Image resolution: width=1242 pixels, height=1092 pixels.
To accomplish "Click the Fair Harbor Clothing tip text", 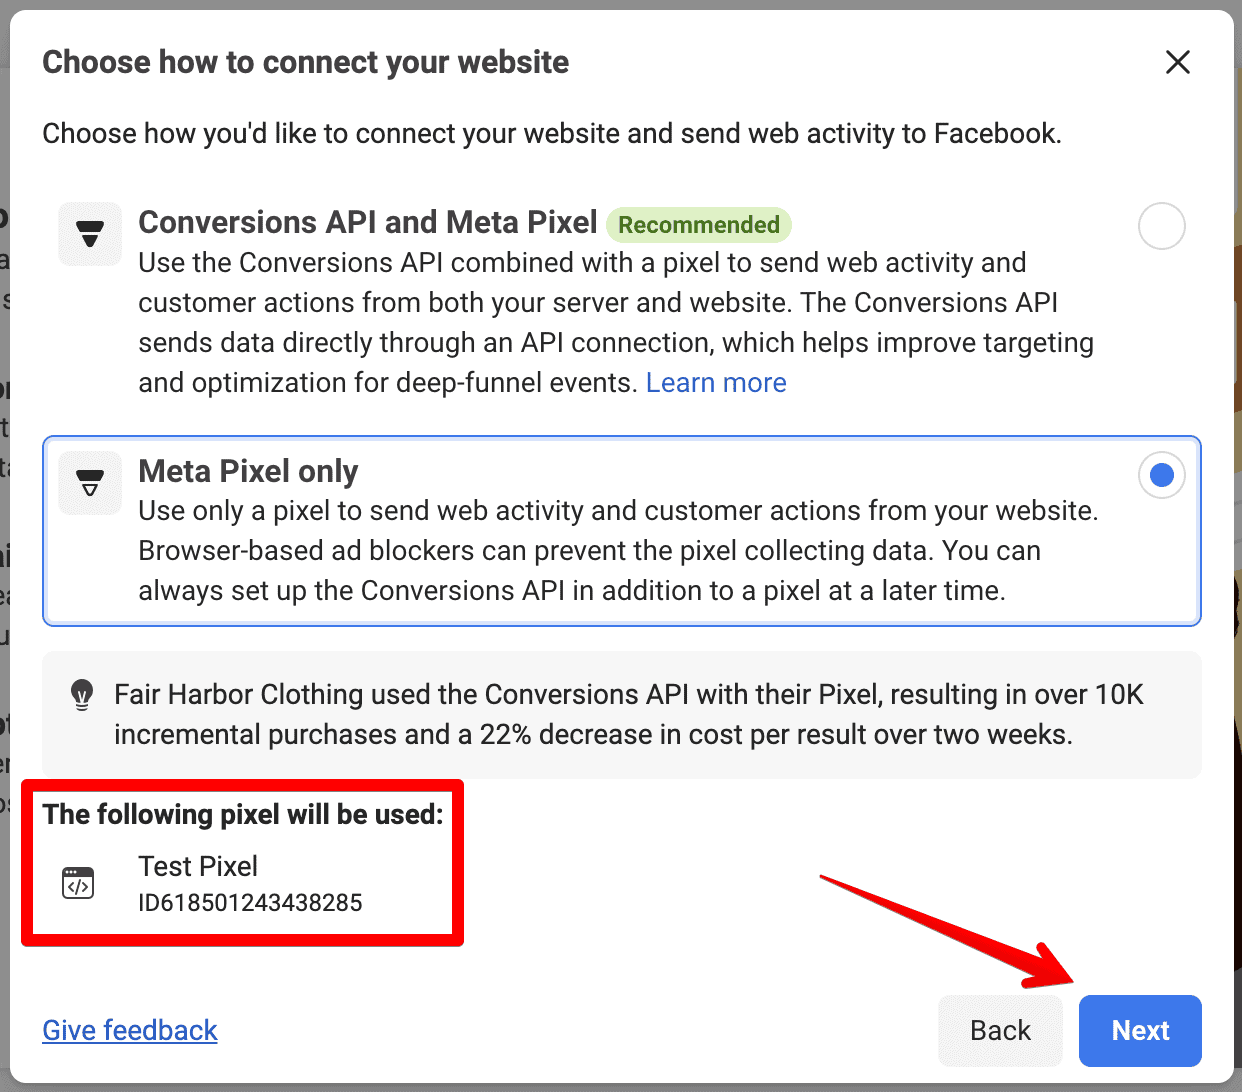I will point(630,714).
